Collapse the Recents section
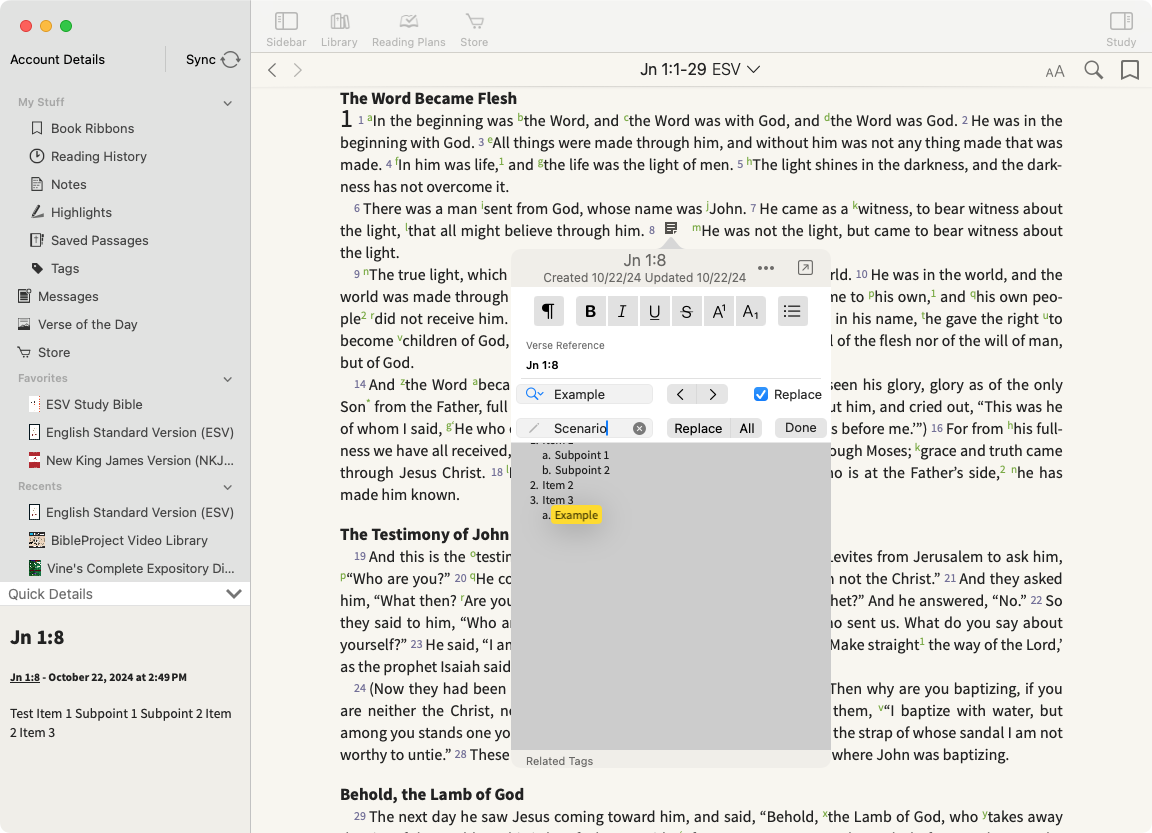This screenshot has height=833, width=1152. tap(228, 487)
